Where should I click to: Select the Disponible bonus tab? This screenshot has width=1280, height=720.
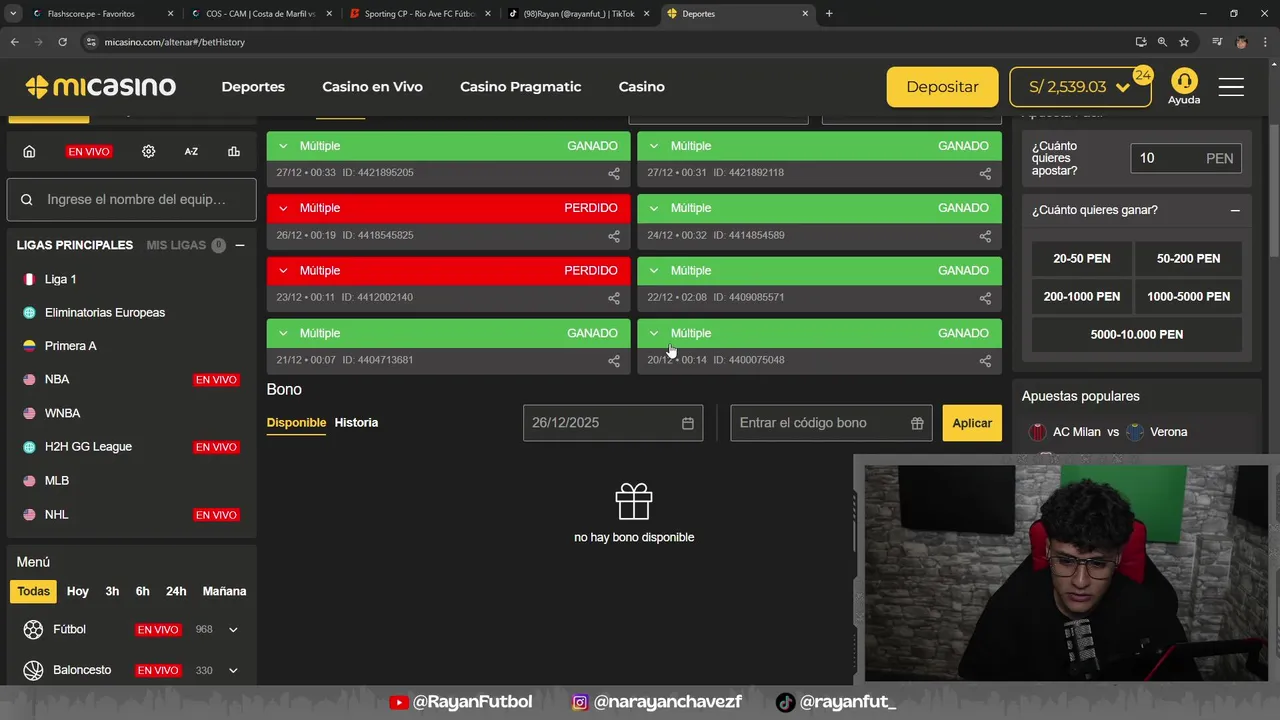tap(296, 423)
